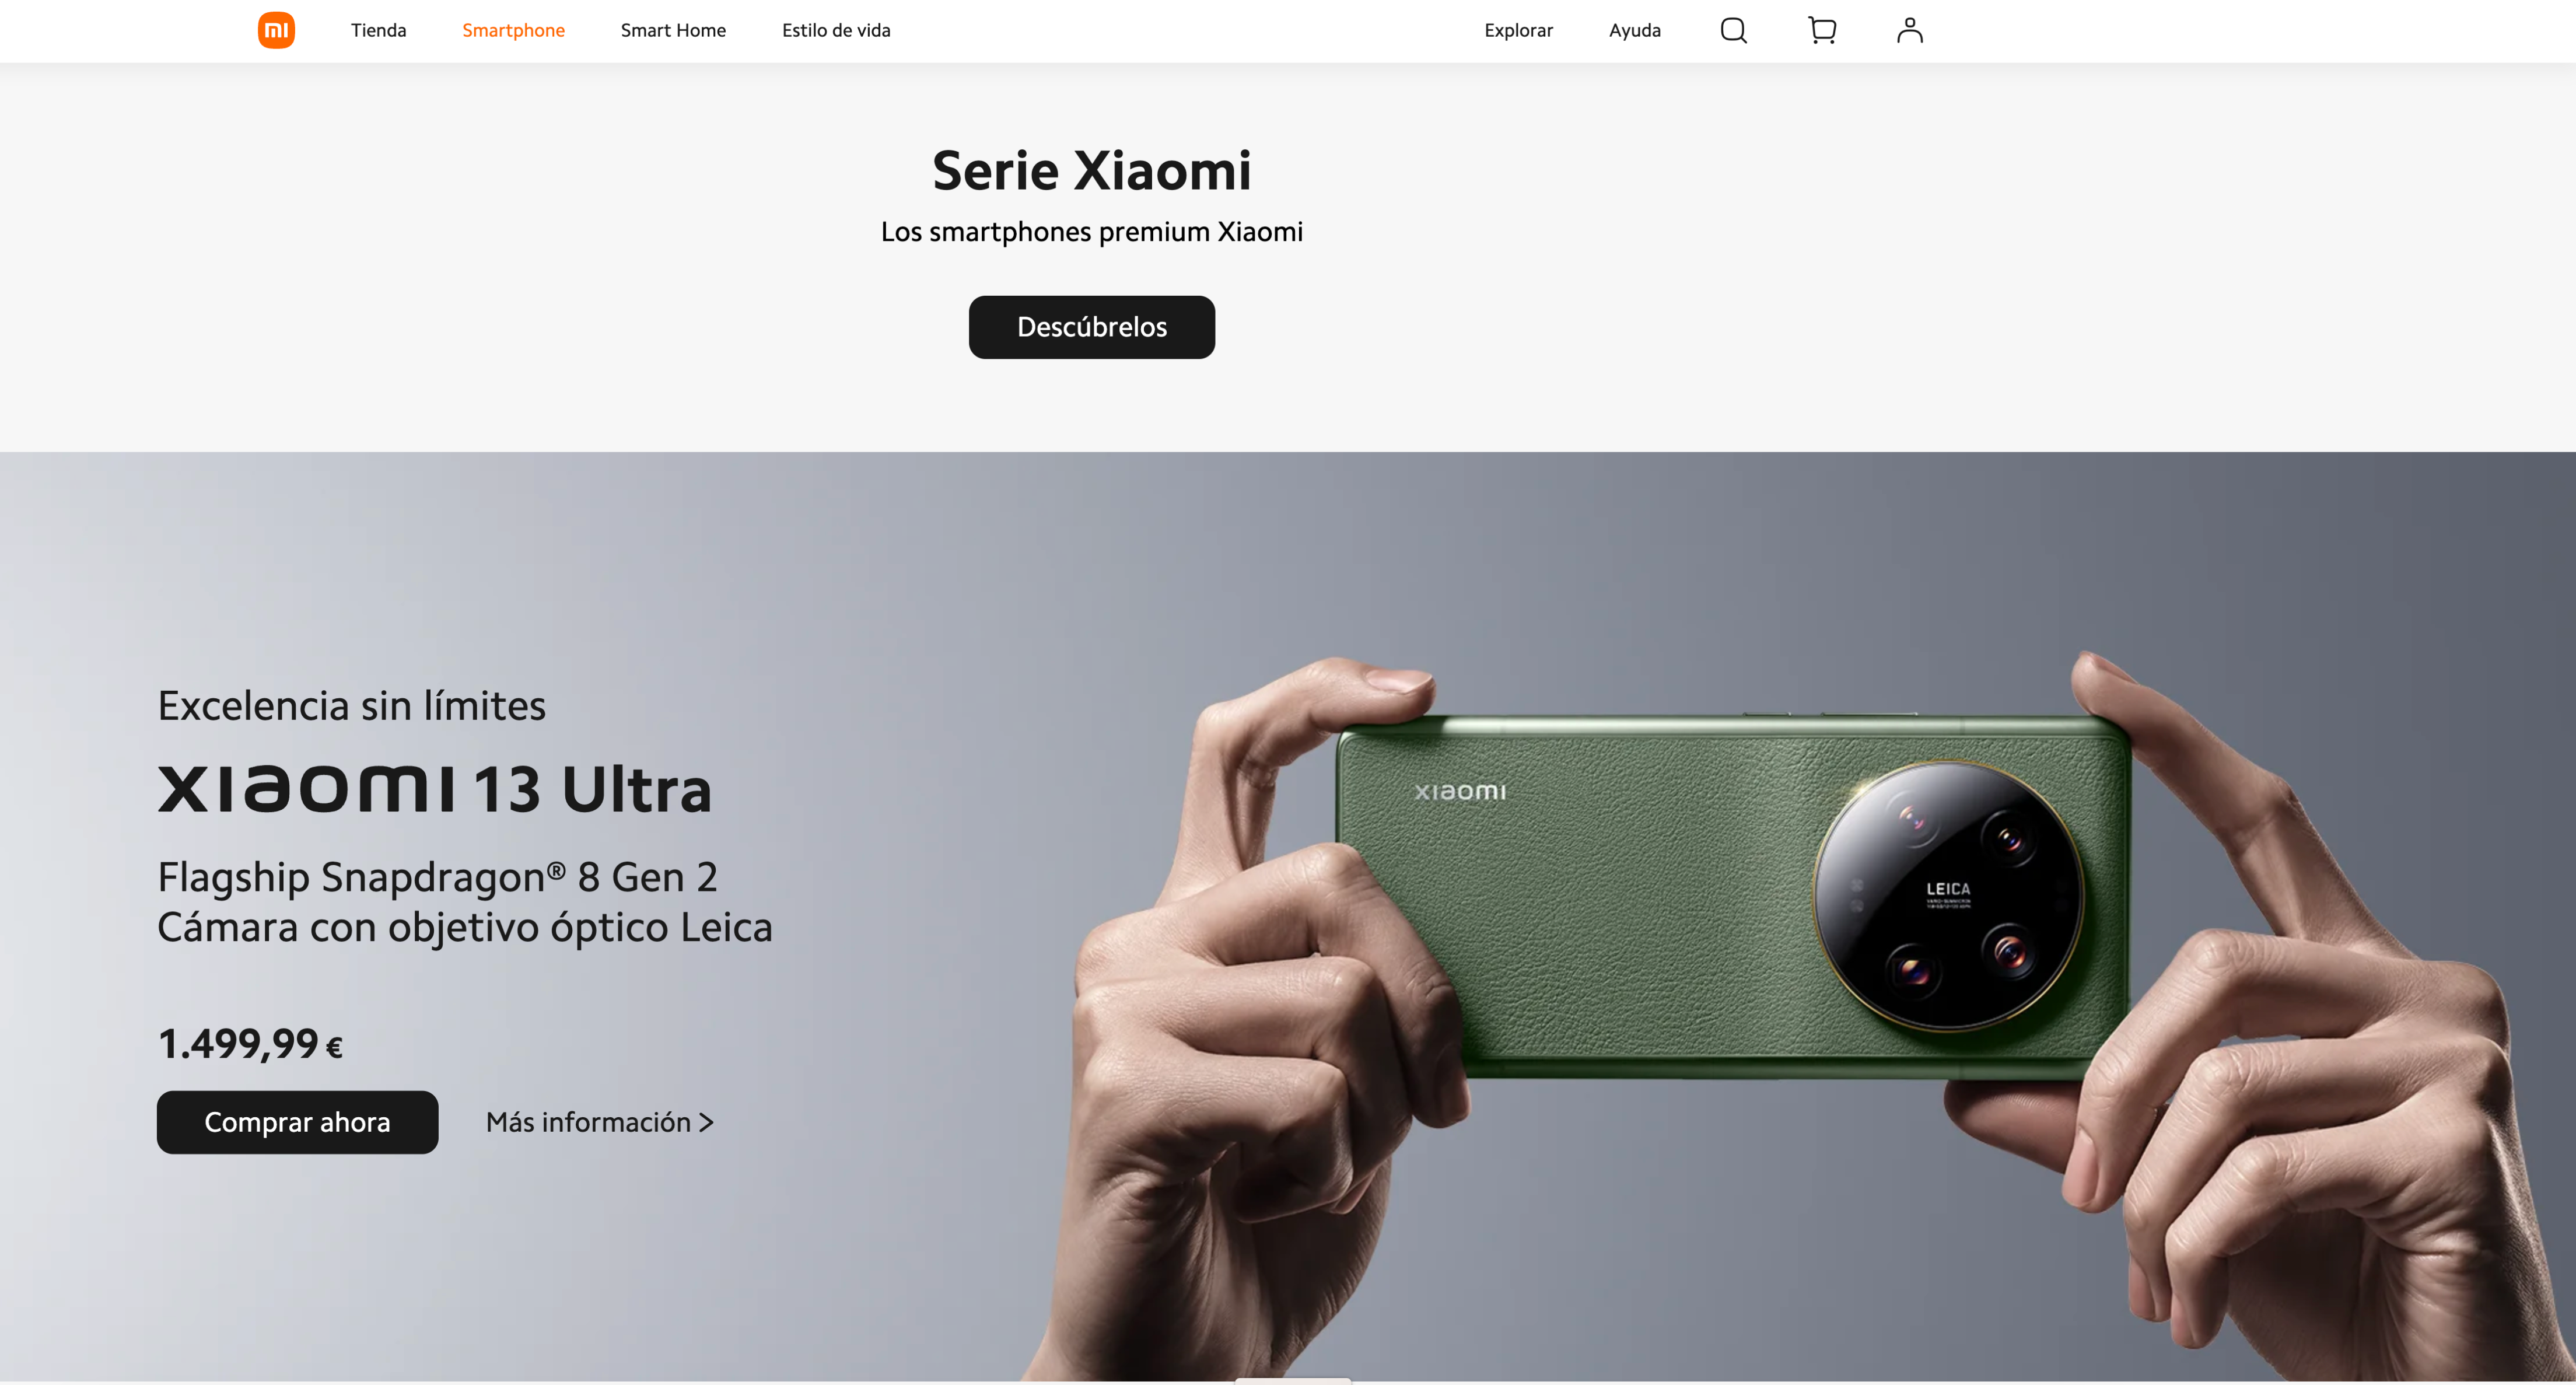Screen dimensions: 2576x1385
Task: Open the search magnifier icon
Action: [1734, 30]
